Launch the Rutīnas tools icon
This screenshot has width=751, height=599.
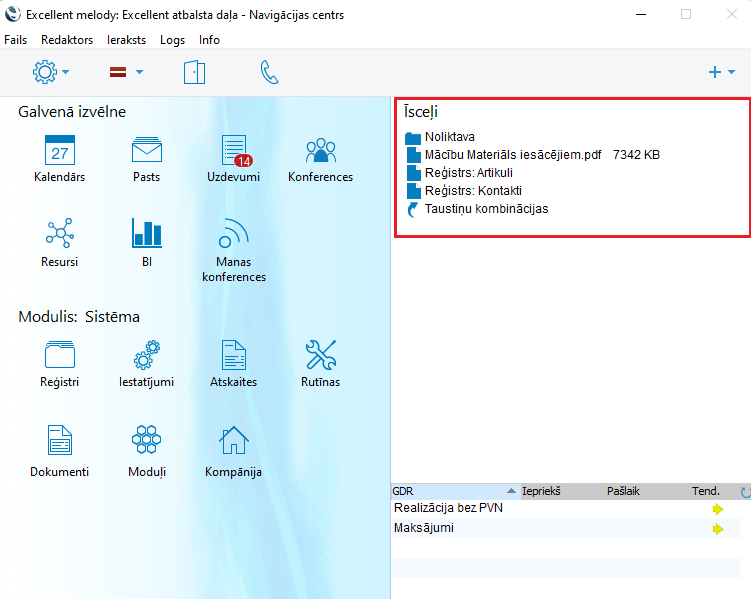(320, 355)
